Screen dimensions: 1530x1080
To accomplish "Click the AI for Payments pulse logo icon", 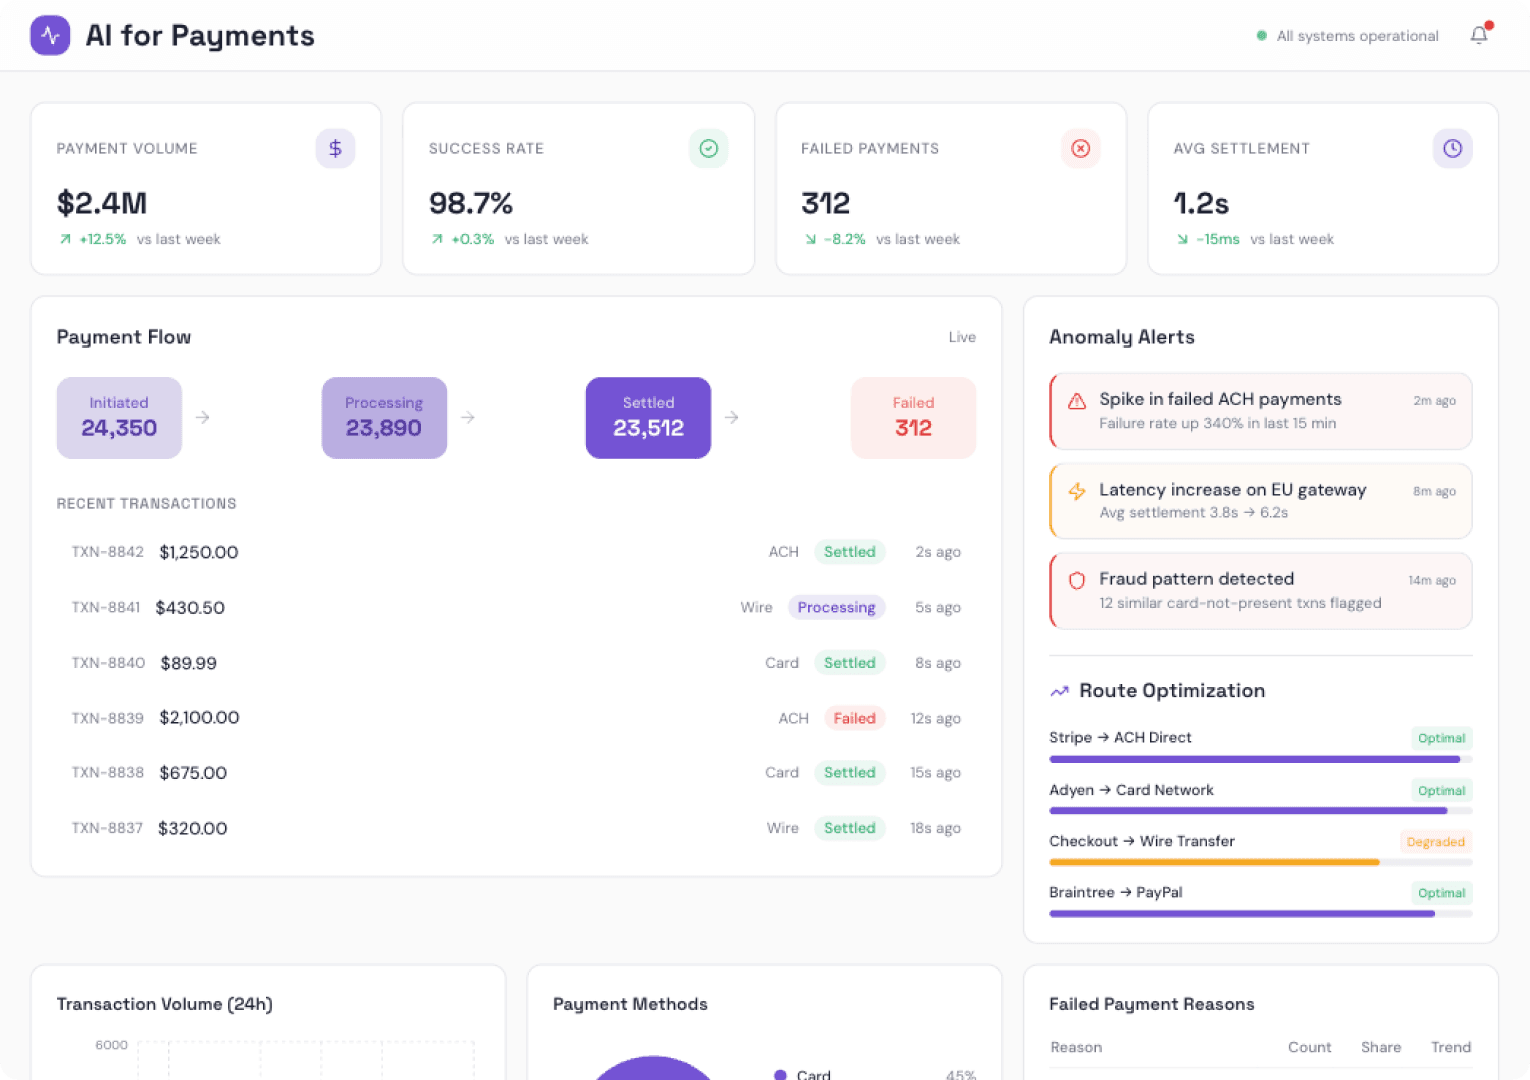I will coord(50,35).
